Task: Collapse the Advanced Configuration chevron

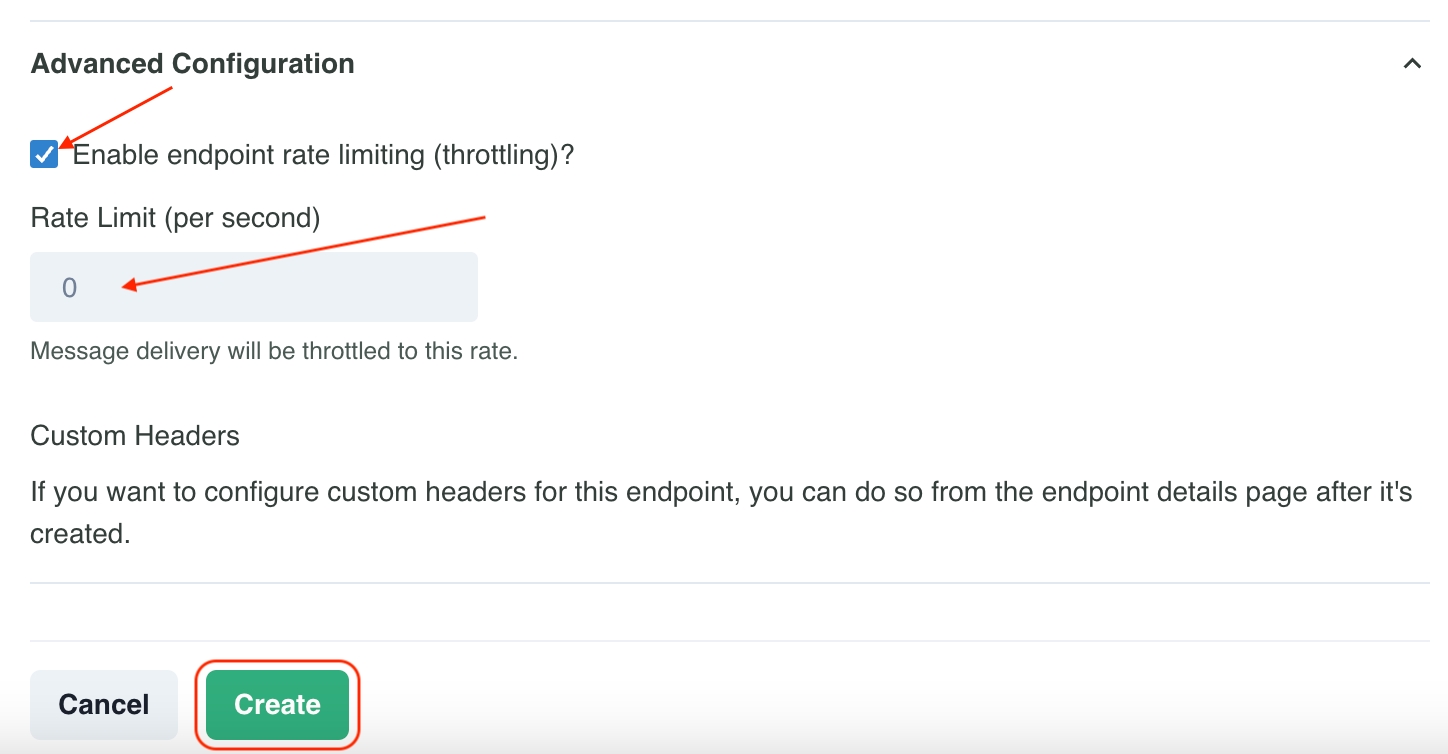Action: (x=1411, y=64)
